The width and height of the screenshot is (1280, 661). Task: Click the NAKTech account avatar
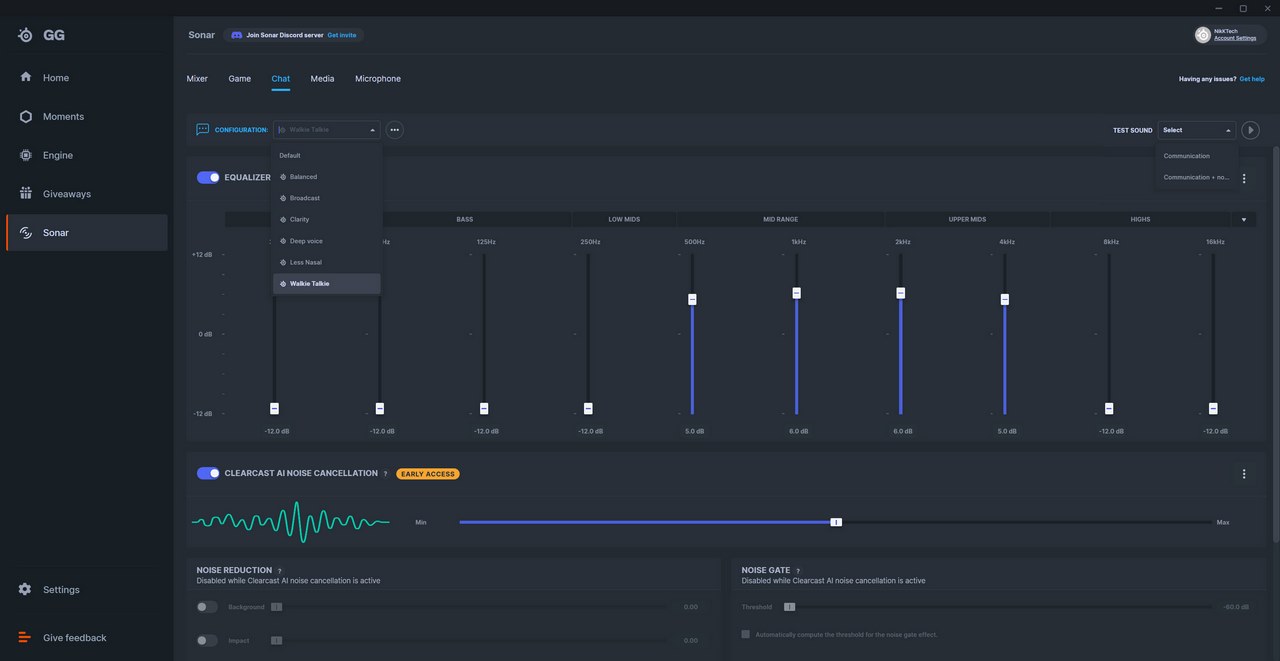pos(1203,35)
